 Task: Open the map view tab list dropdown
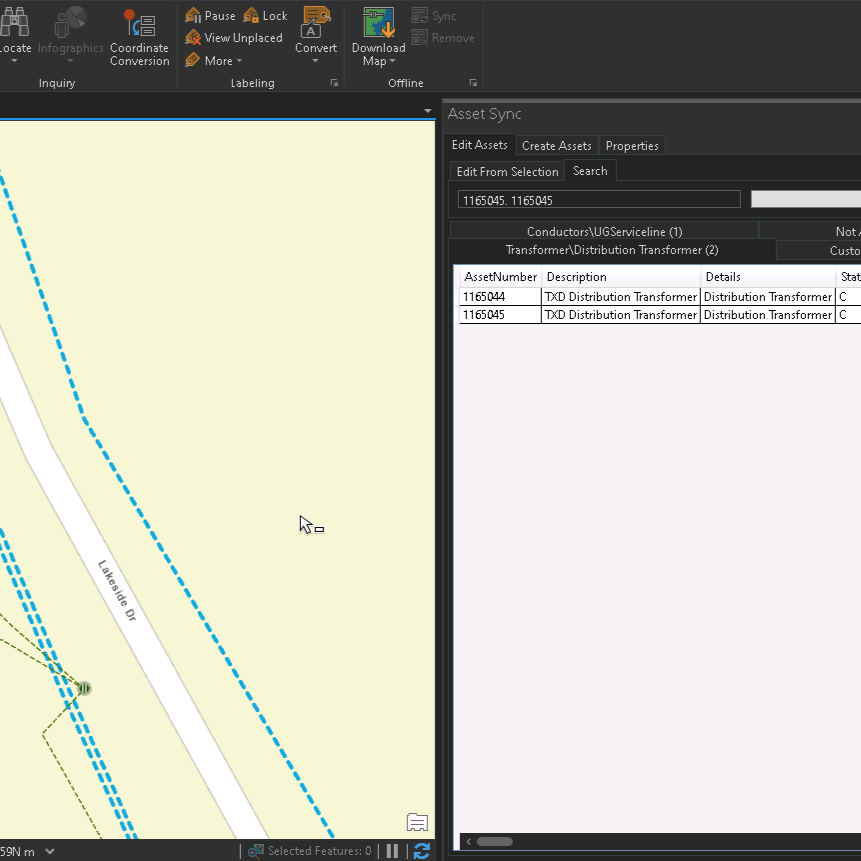[x=428, y=111]
